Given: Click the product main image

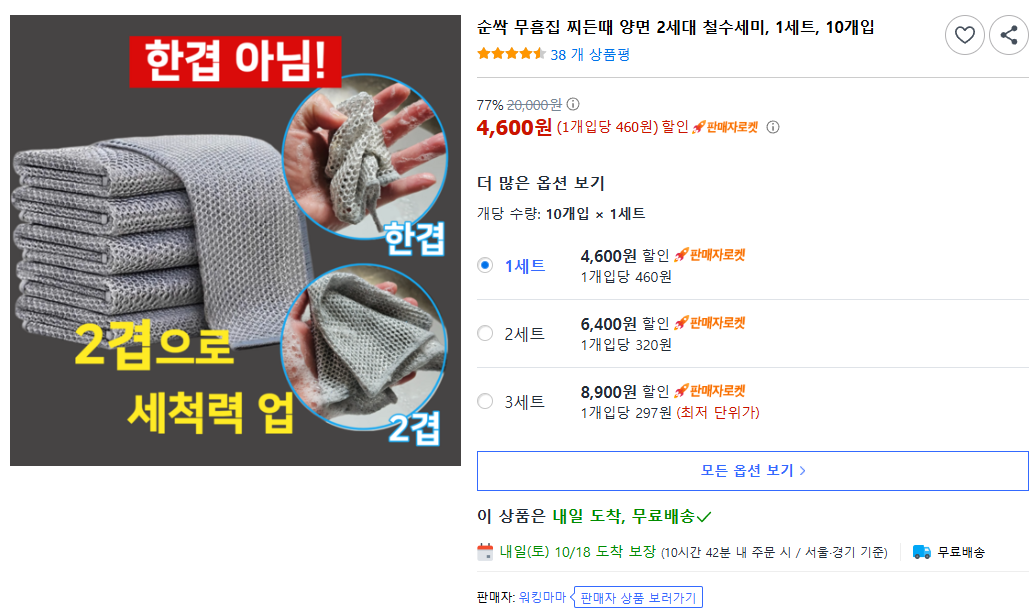Looking at the screenshot, I should pos(235,240).
